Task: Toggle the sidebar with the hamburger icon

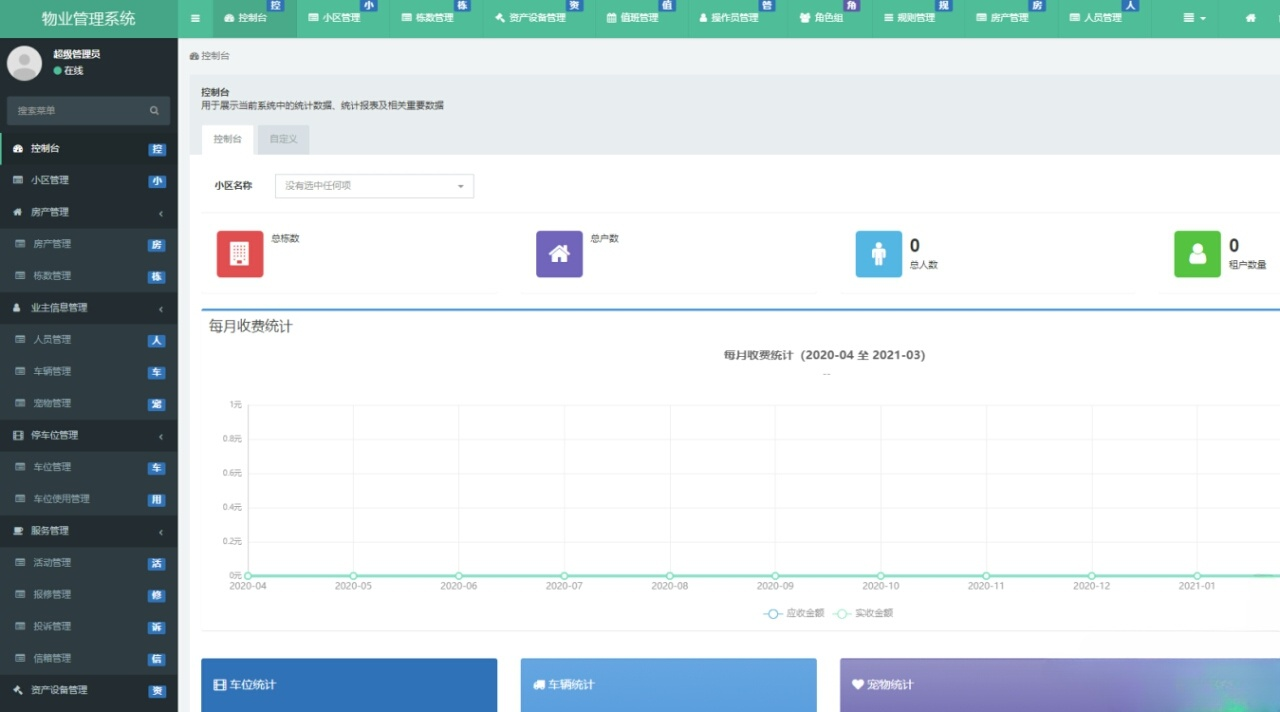Action: click(195, 18)
